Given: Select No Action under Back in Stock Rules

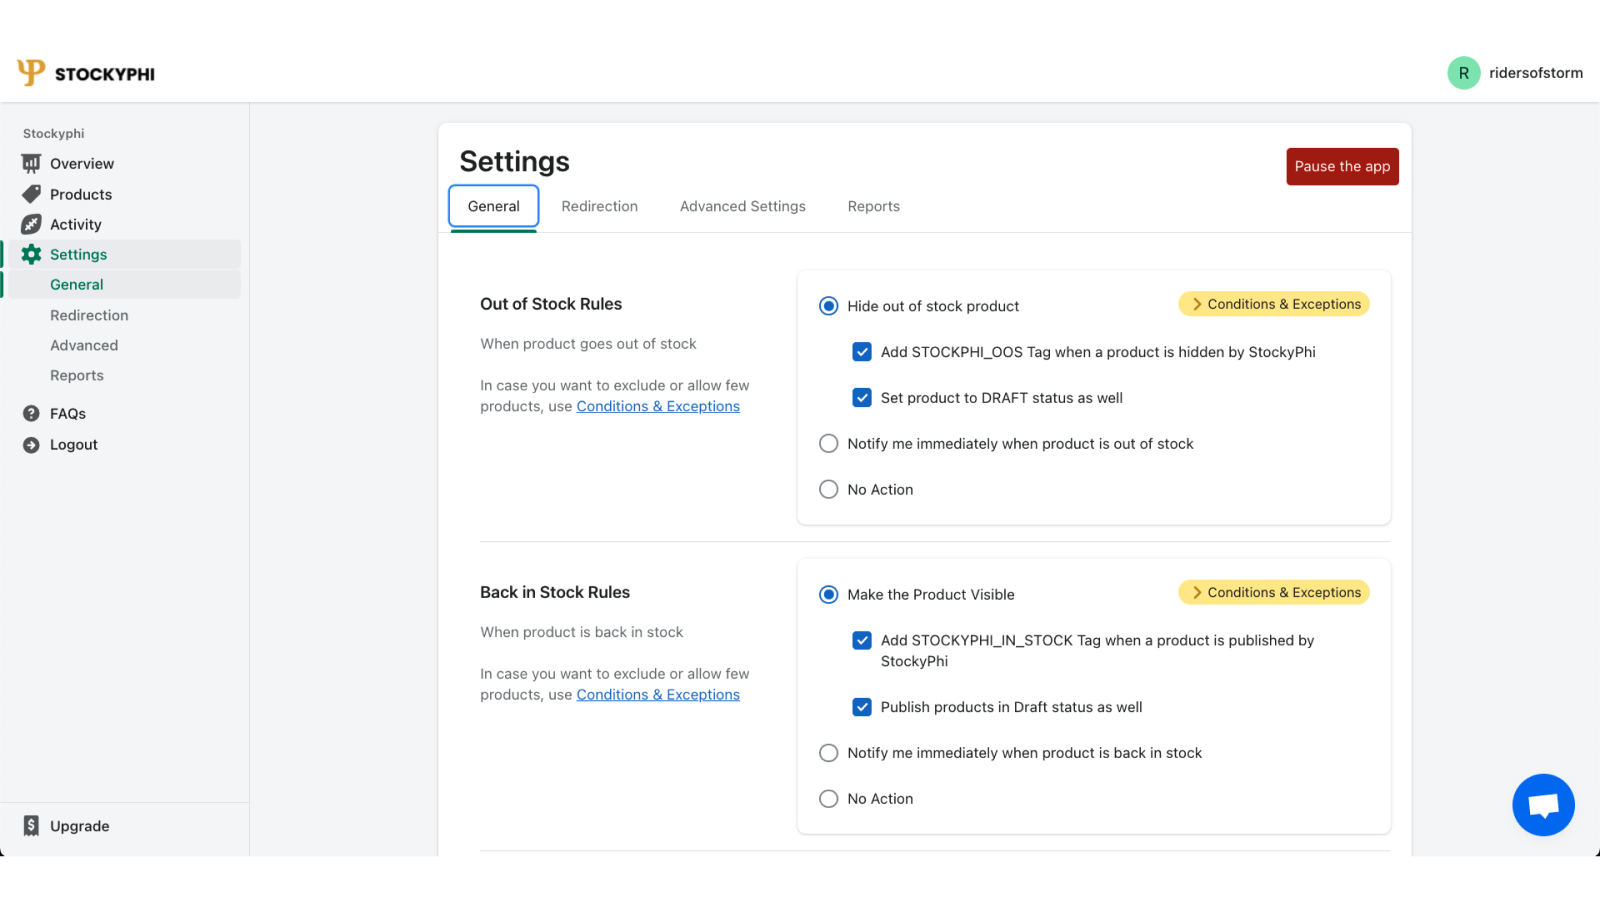Looking at the screenshot, I should click(829, 799).
